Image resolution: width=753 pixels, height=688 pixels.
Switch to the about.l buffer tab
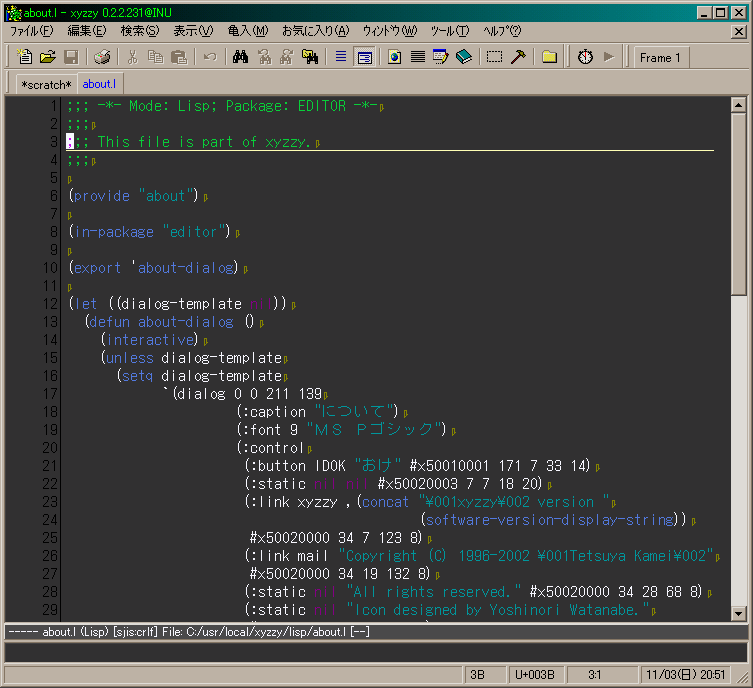[x=99, y=84]
